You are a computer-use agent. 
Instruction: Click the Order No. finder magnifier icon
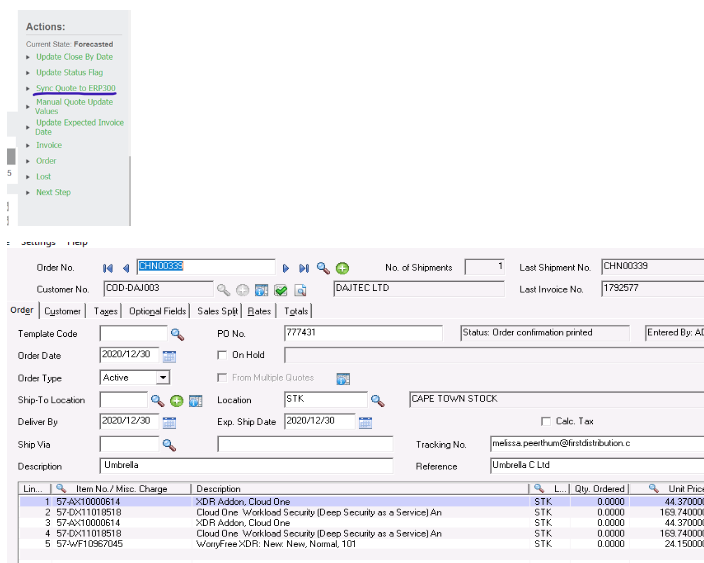tap(323, 268)
